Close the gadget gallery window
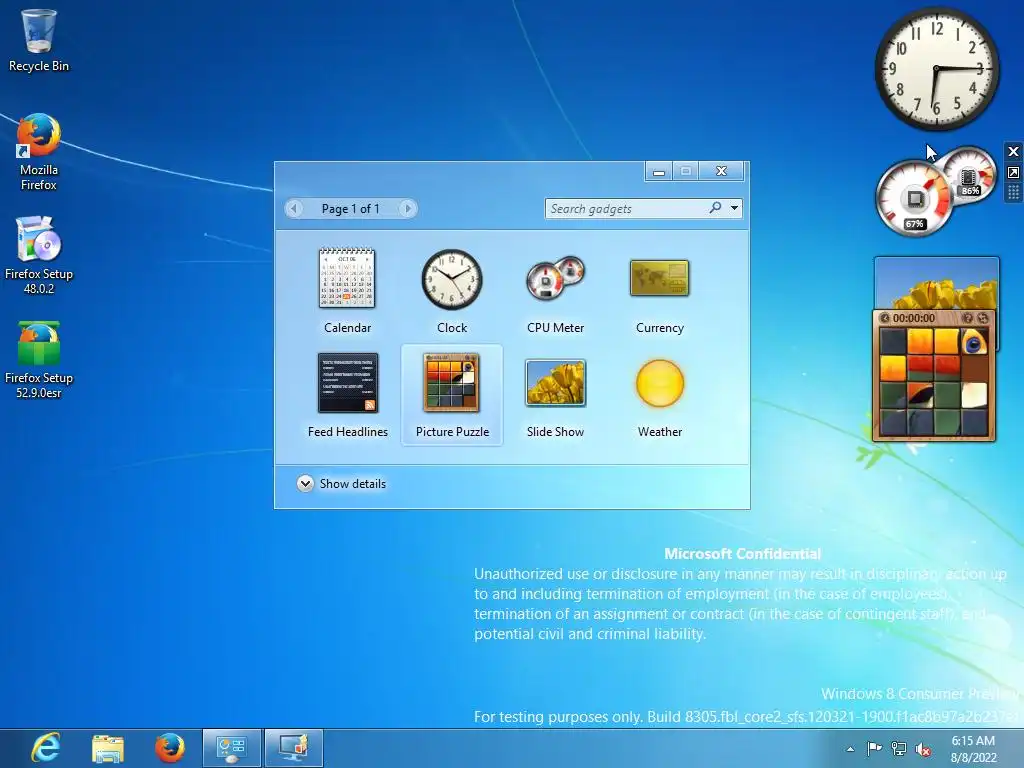Screen dimensions: 1024x768 721,171
